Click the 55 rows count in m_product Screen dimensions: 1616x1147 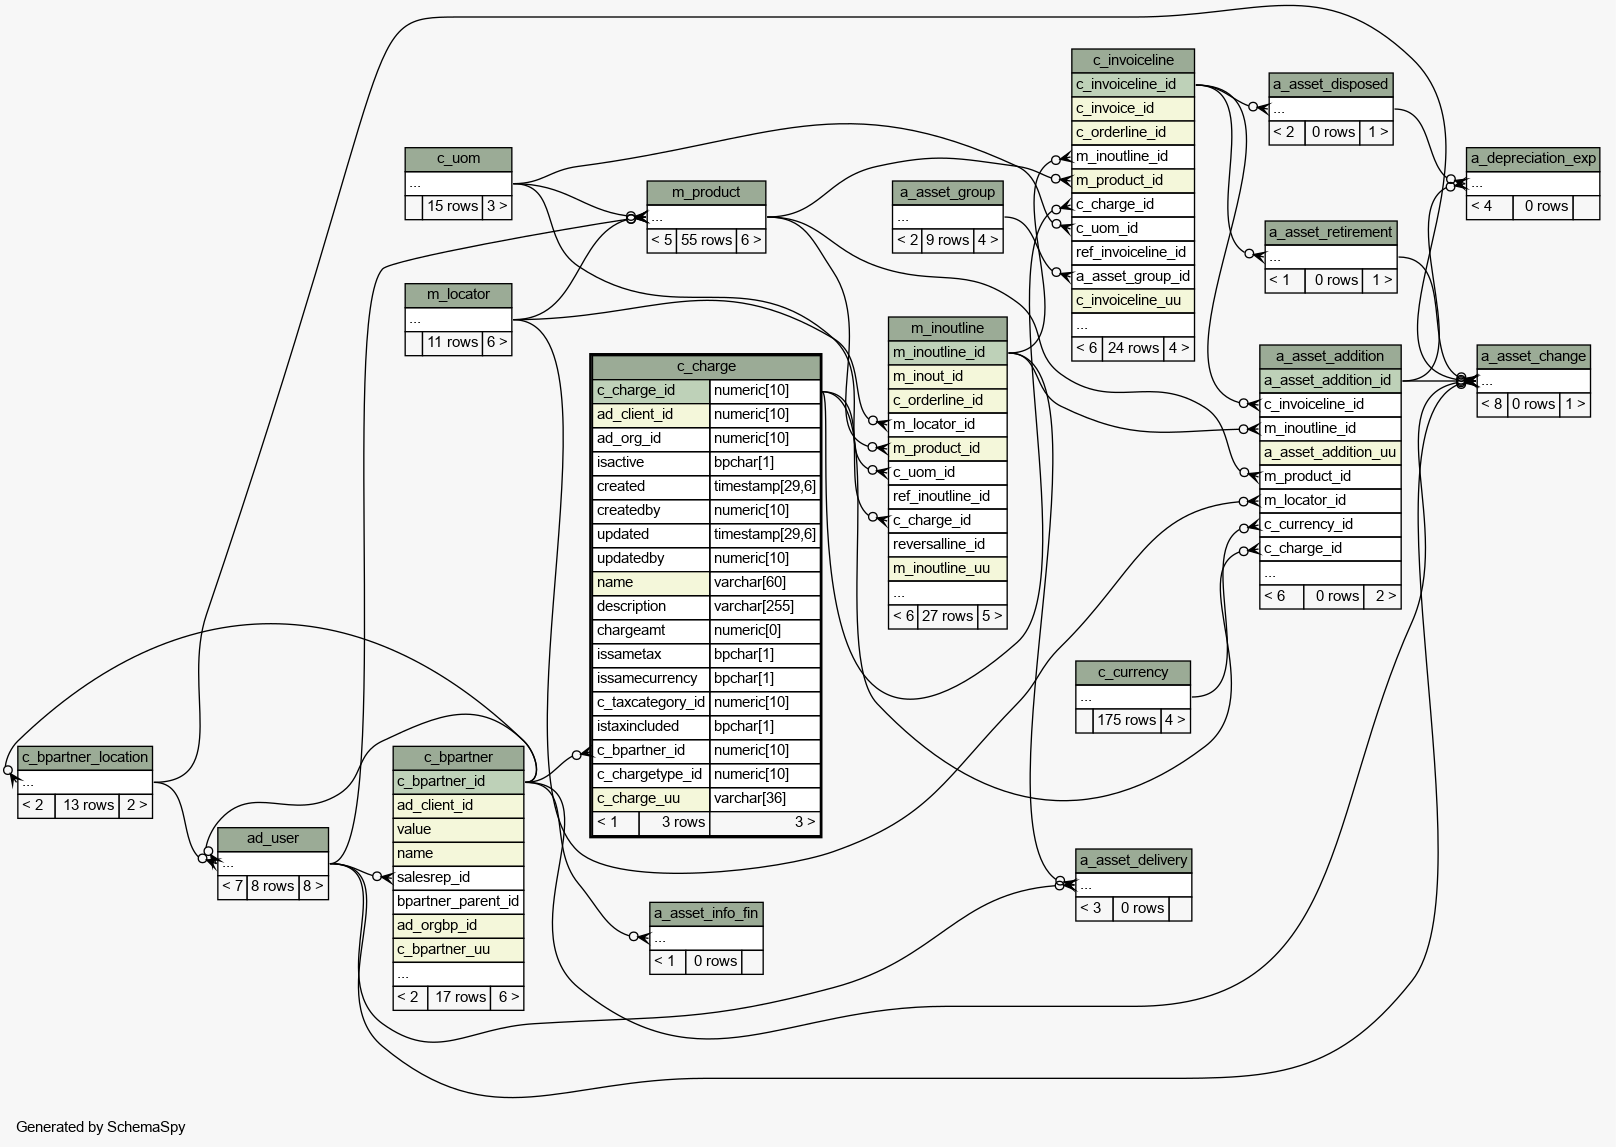tap(706, 240)
